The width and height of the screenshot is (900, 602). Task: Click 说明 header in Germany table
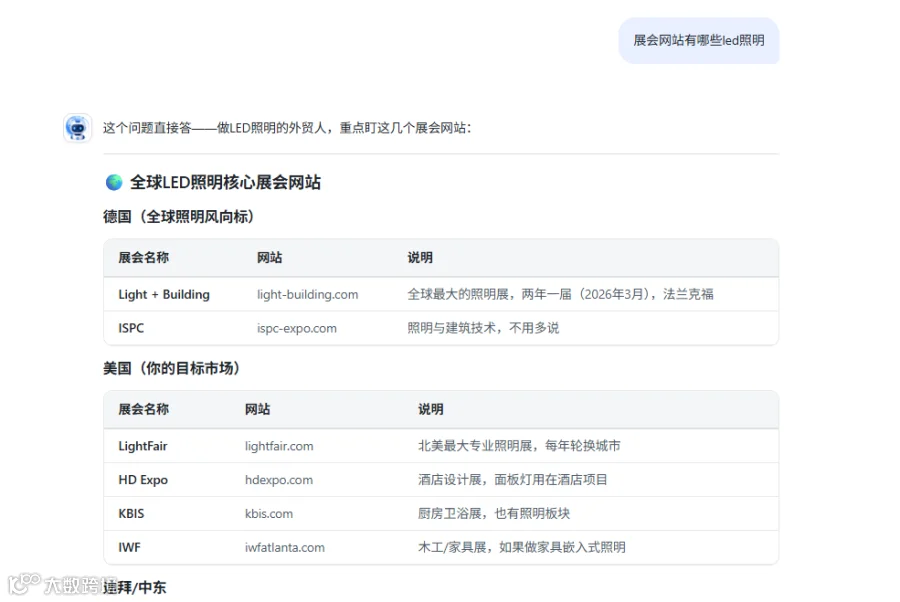[x=420, y=258]
